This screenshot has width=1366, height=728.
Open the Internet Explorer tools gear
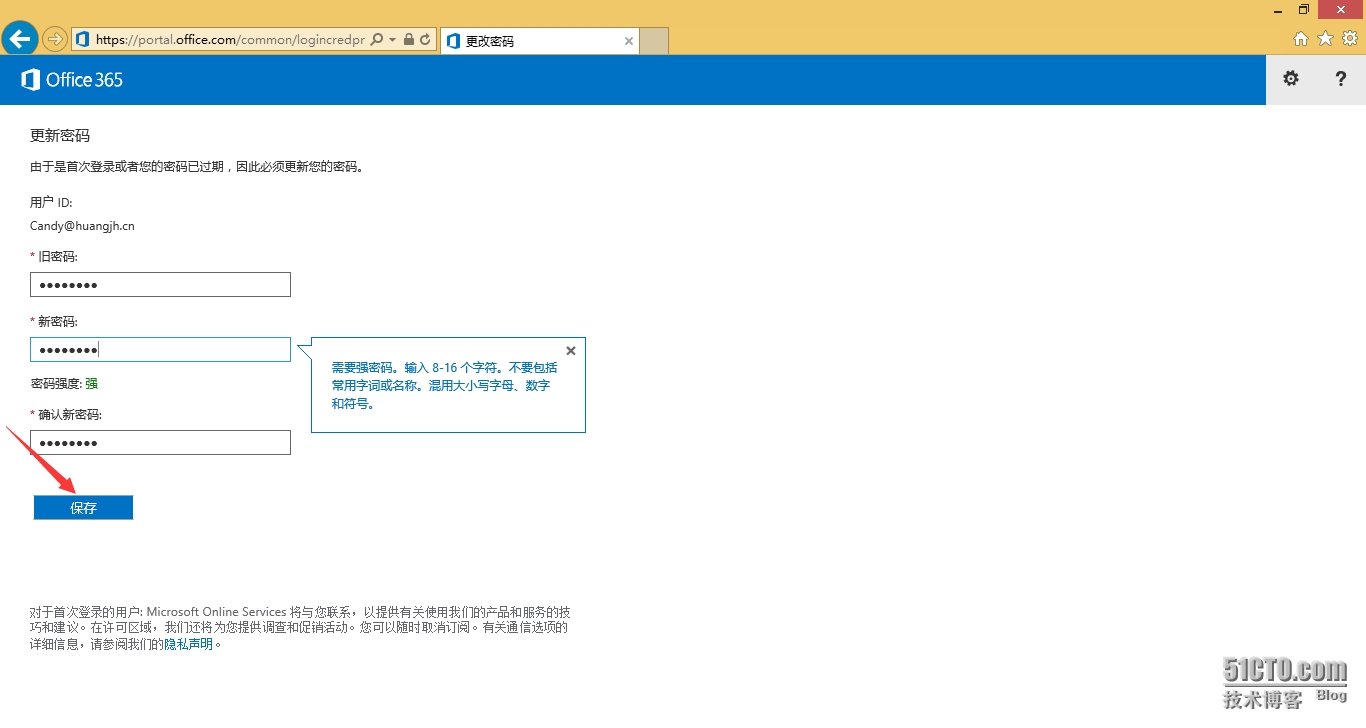pos(1349,39)
